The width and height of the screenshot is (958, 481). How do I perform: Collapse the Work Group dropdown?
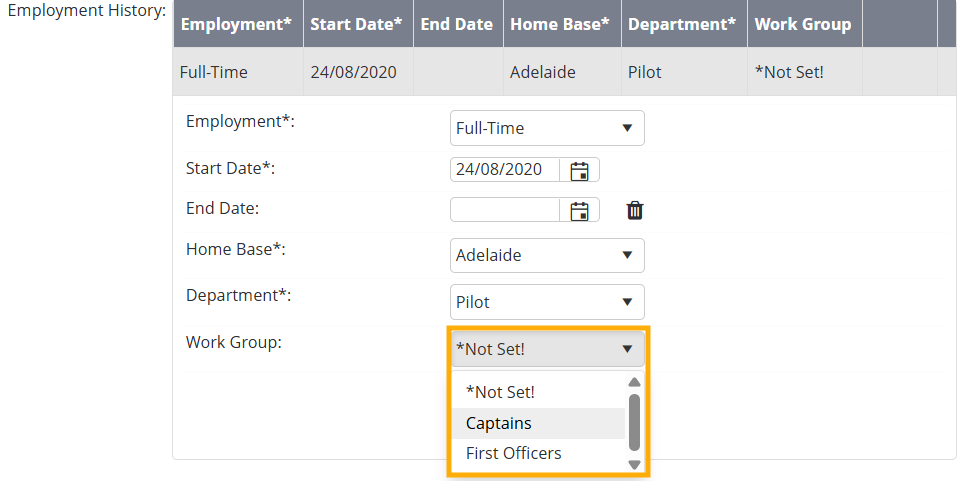[x=546, y=349]
